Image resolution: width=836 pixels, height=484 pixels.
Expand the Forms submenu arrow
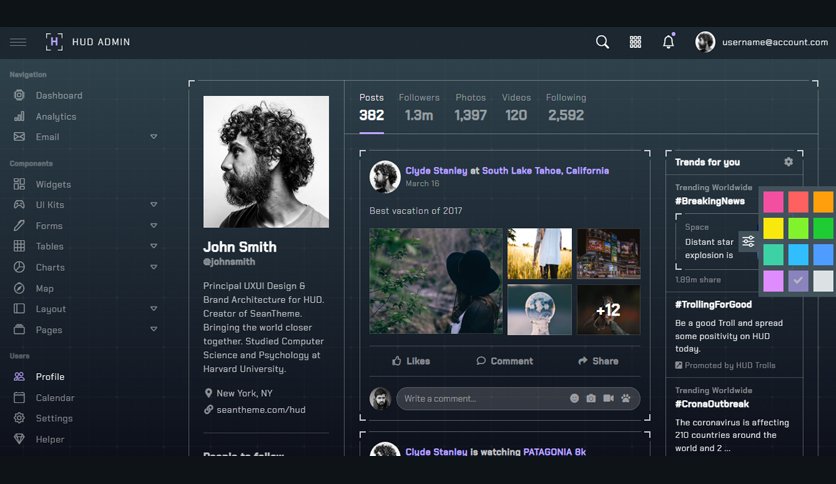point(154,225)
